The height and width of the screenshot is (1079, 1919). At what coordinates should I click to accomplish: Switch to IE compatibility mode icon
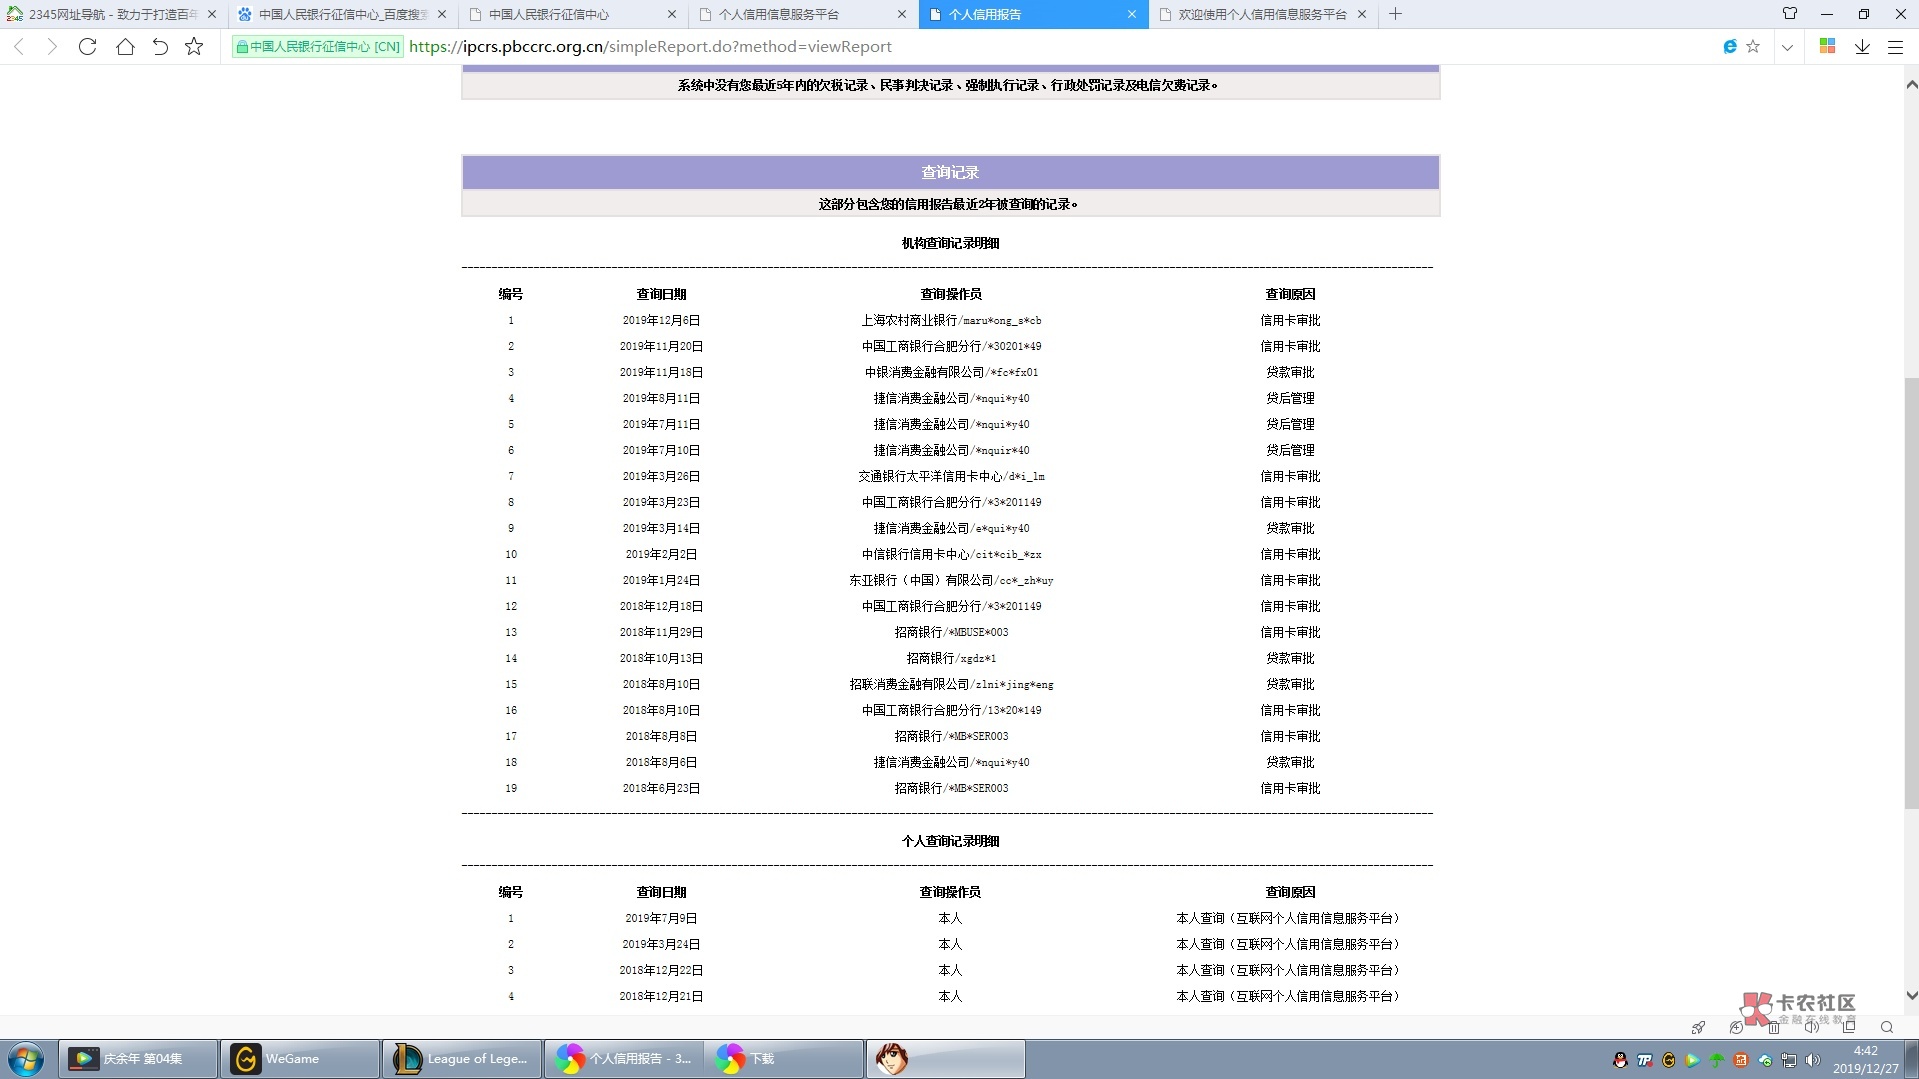(x=1730, y=47)
